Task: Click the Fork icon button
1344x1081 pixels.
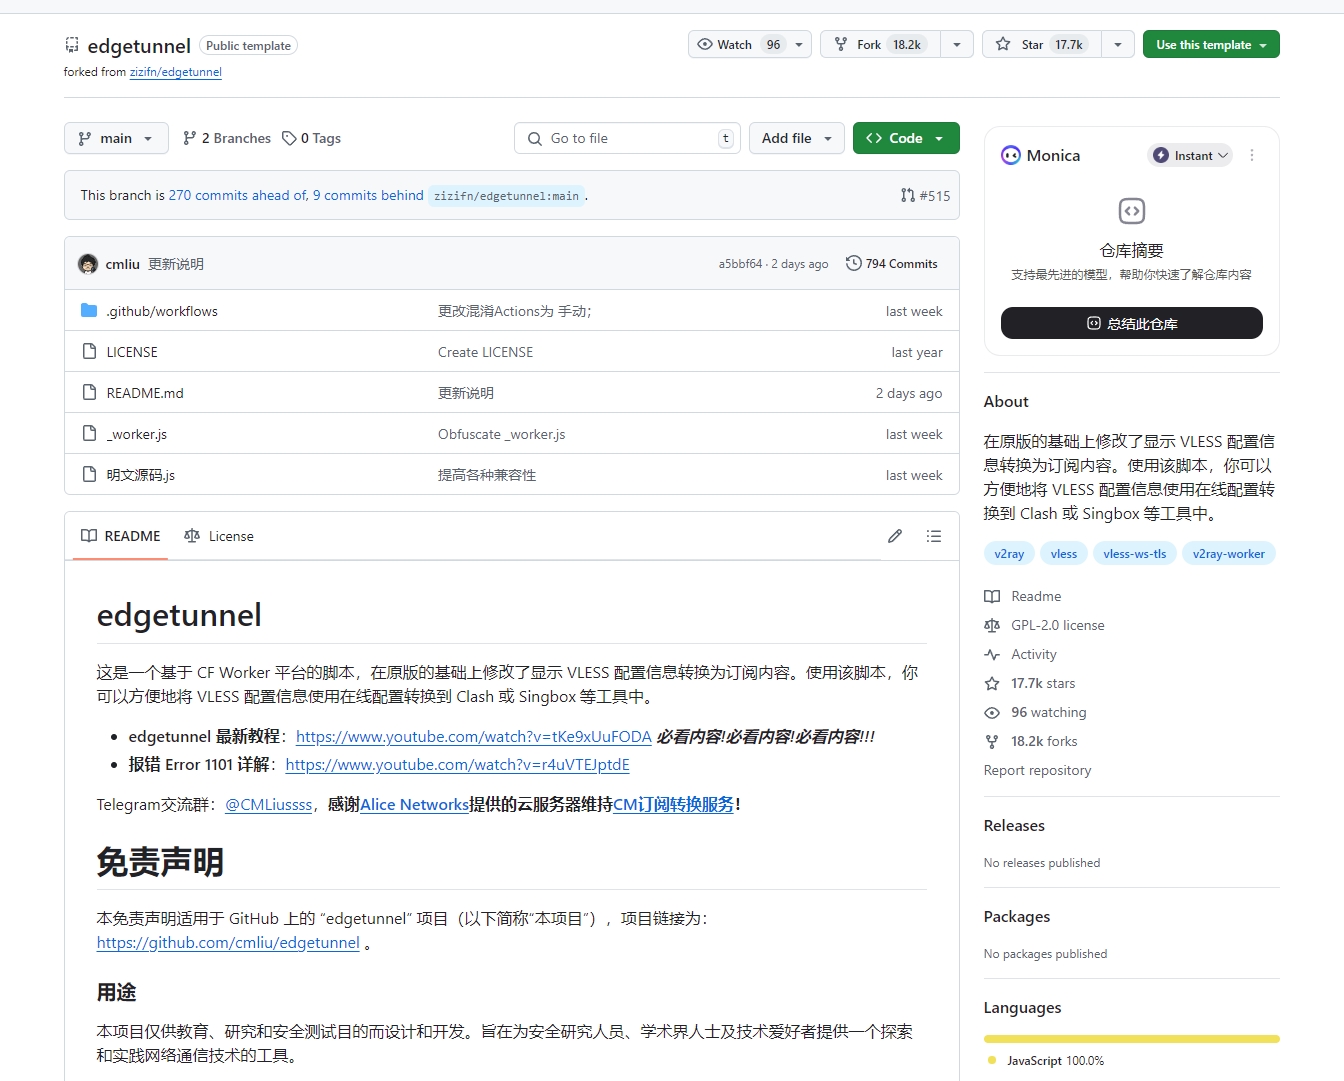Action: click(x=841, y=45)
